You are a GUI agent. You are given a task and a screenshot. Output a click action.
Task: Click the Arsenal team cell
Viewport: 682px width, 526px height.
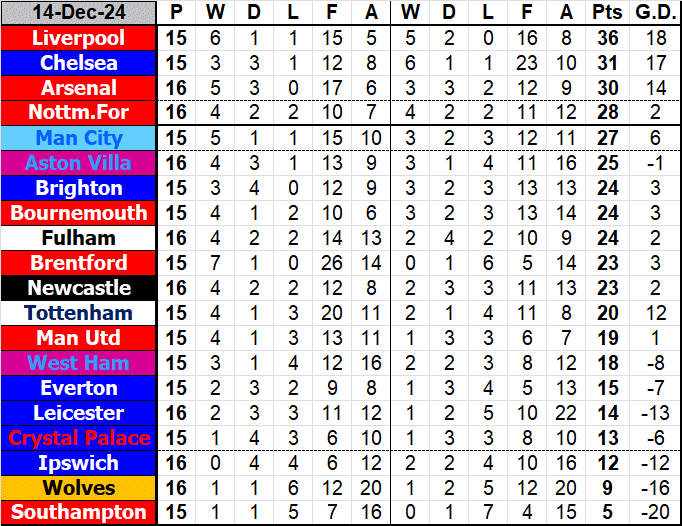pos(79,88)
